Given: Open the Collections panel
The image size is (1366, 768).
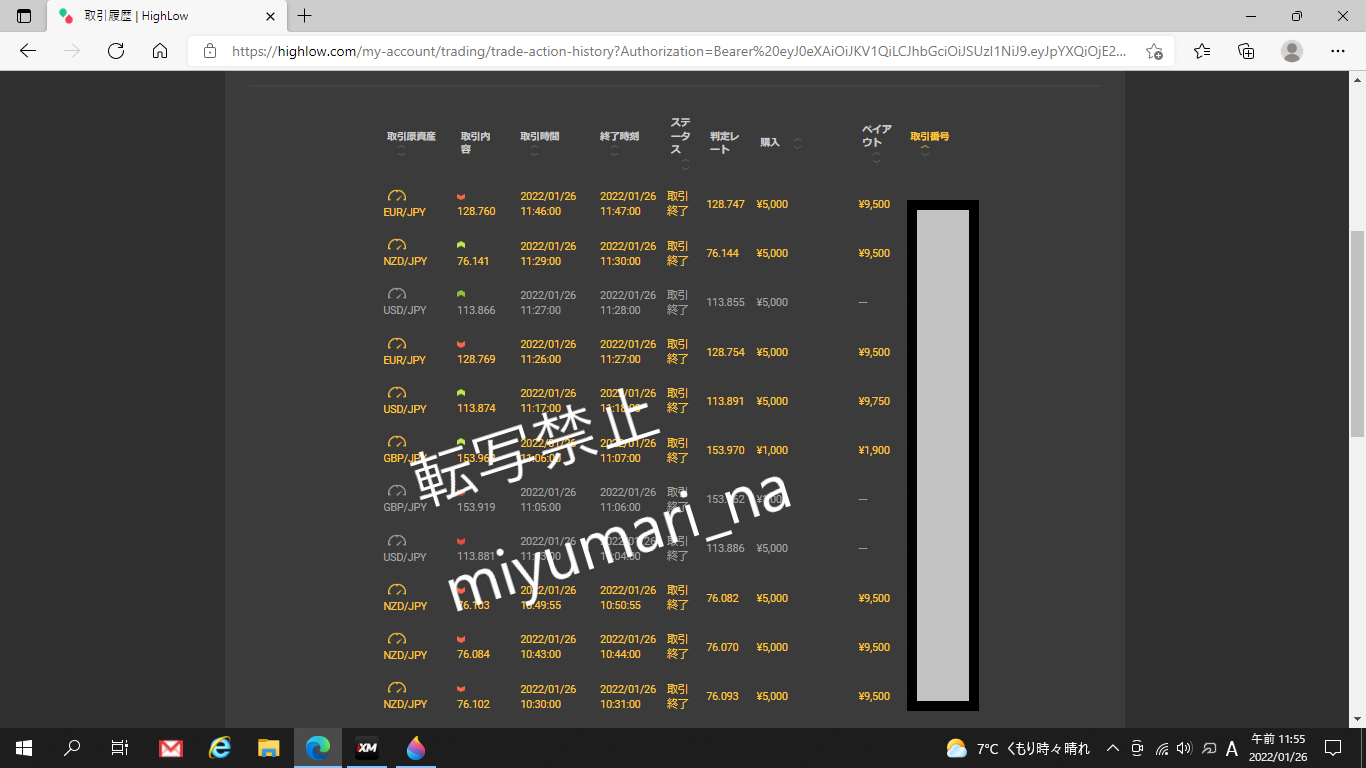Looking at the screenshot, I should point(1246,51).
